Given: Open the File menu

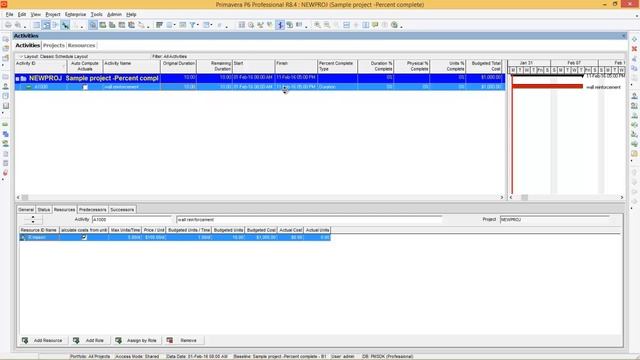Looking at the screenshot, I should 9,14.
